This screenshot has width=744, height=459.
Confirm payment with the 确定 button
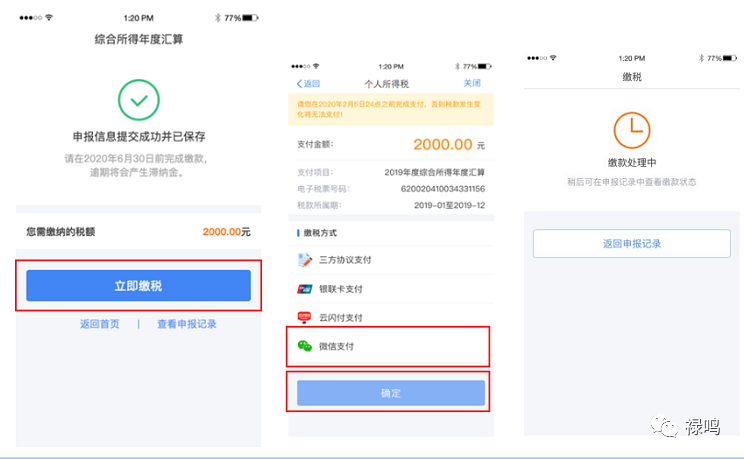click(x=391, y=393)
